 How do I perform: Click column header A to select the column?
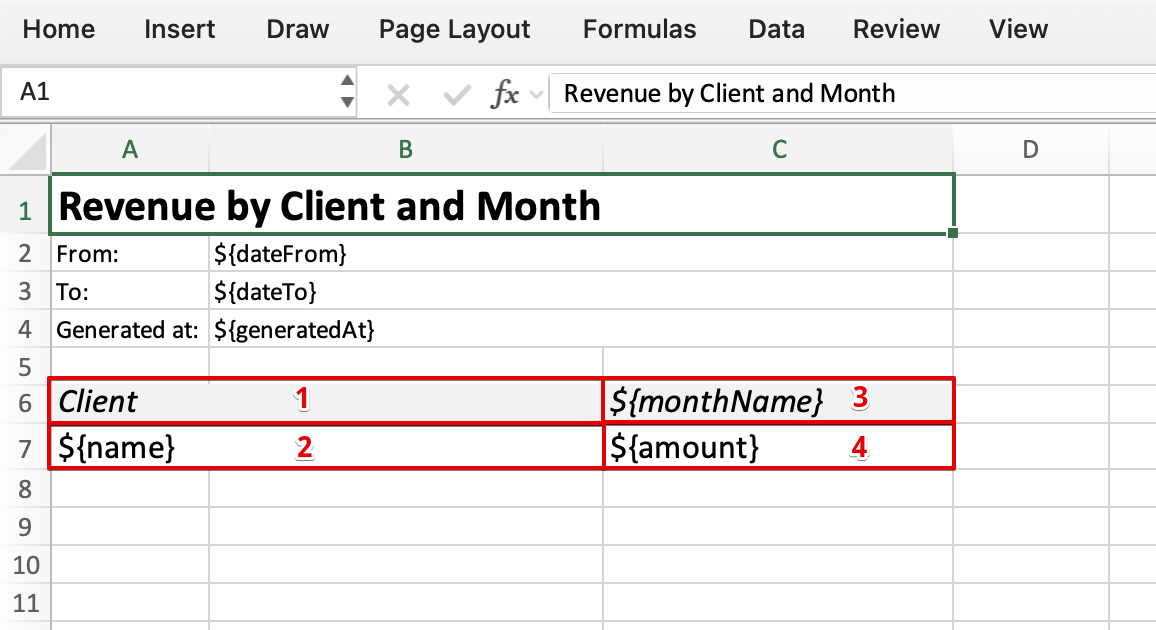click(130, 148)
